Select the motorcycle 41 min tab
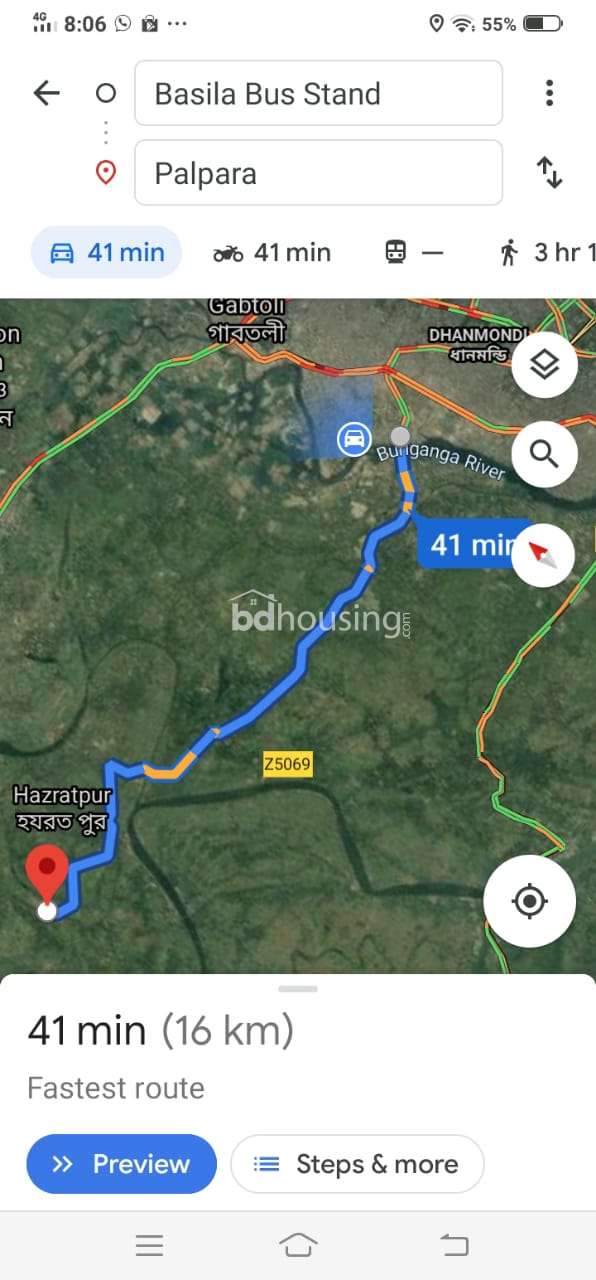 click(271, 252)
